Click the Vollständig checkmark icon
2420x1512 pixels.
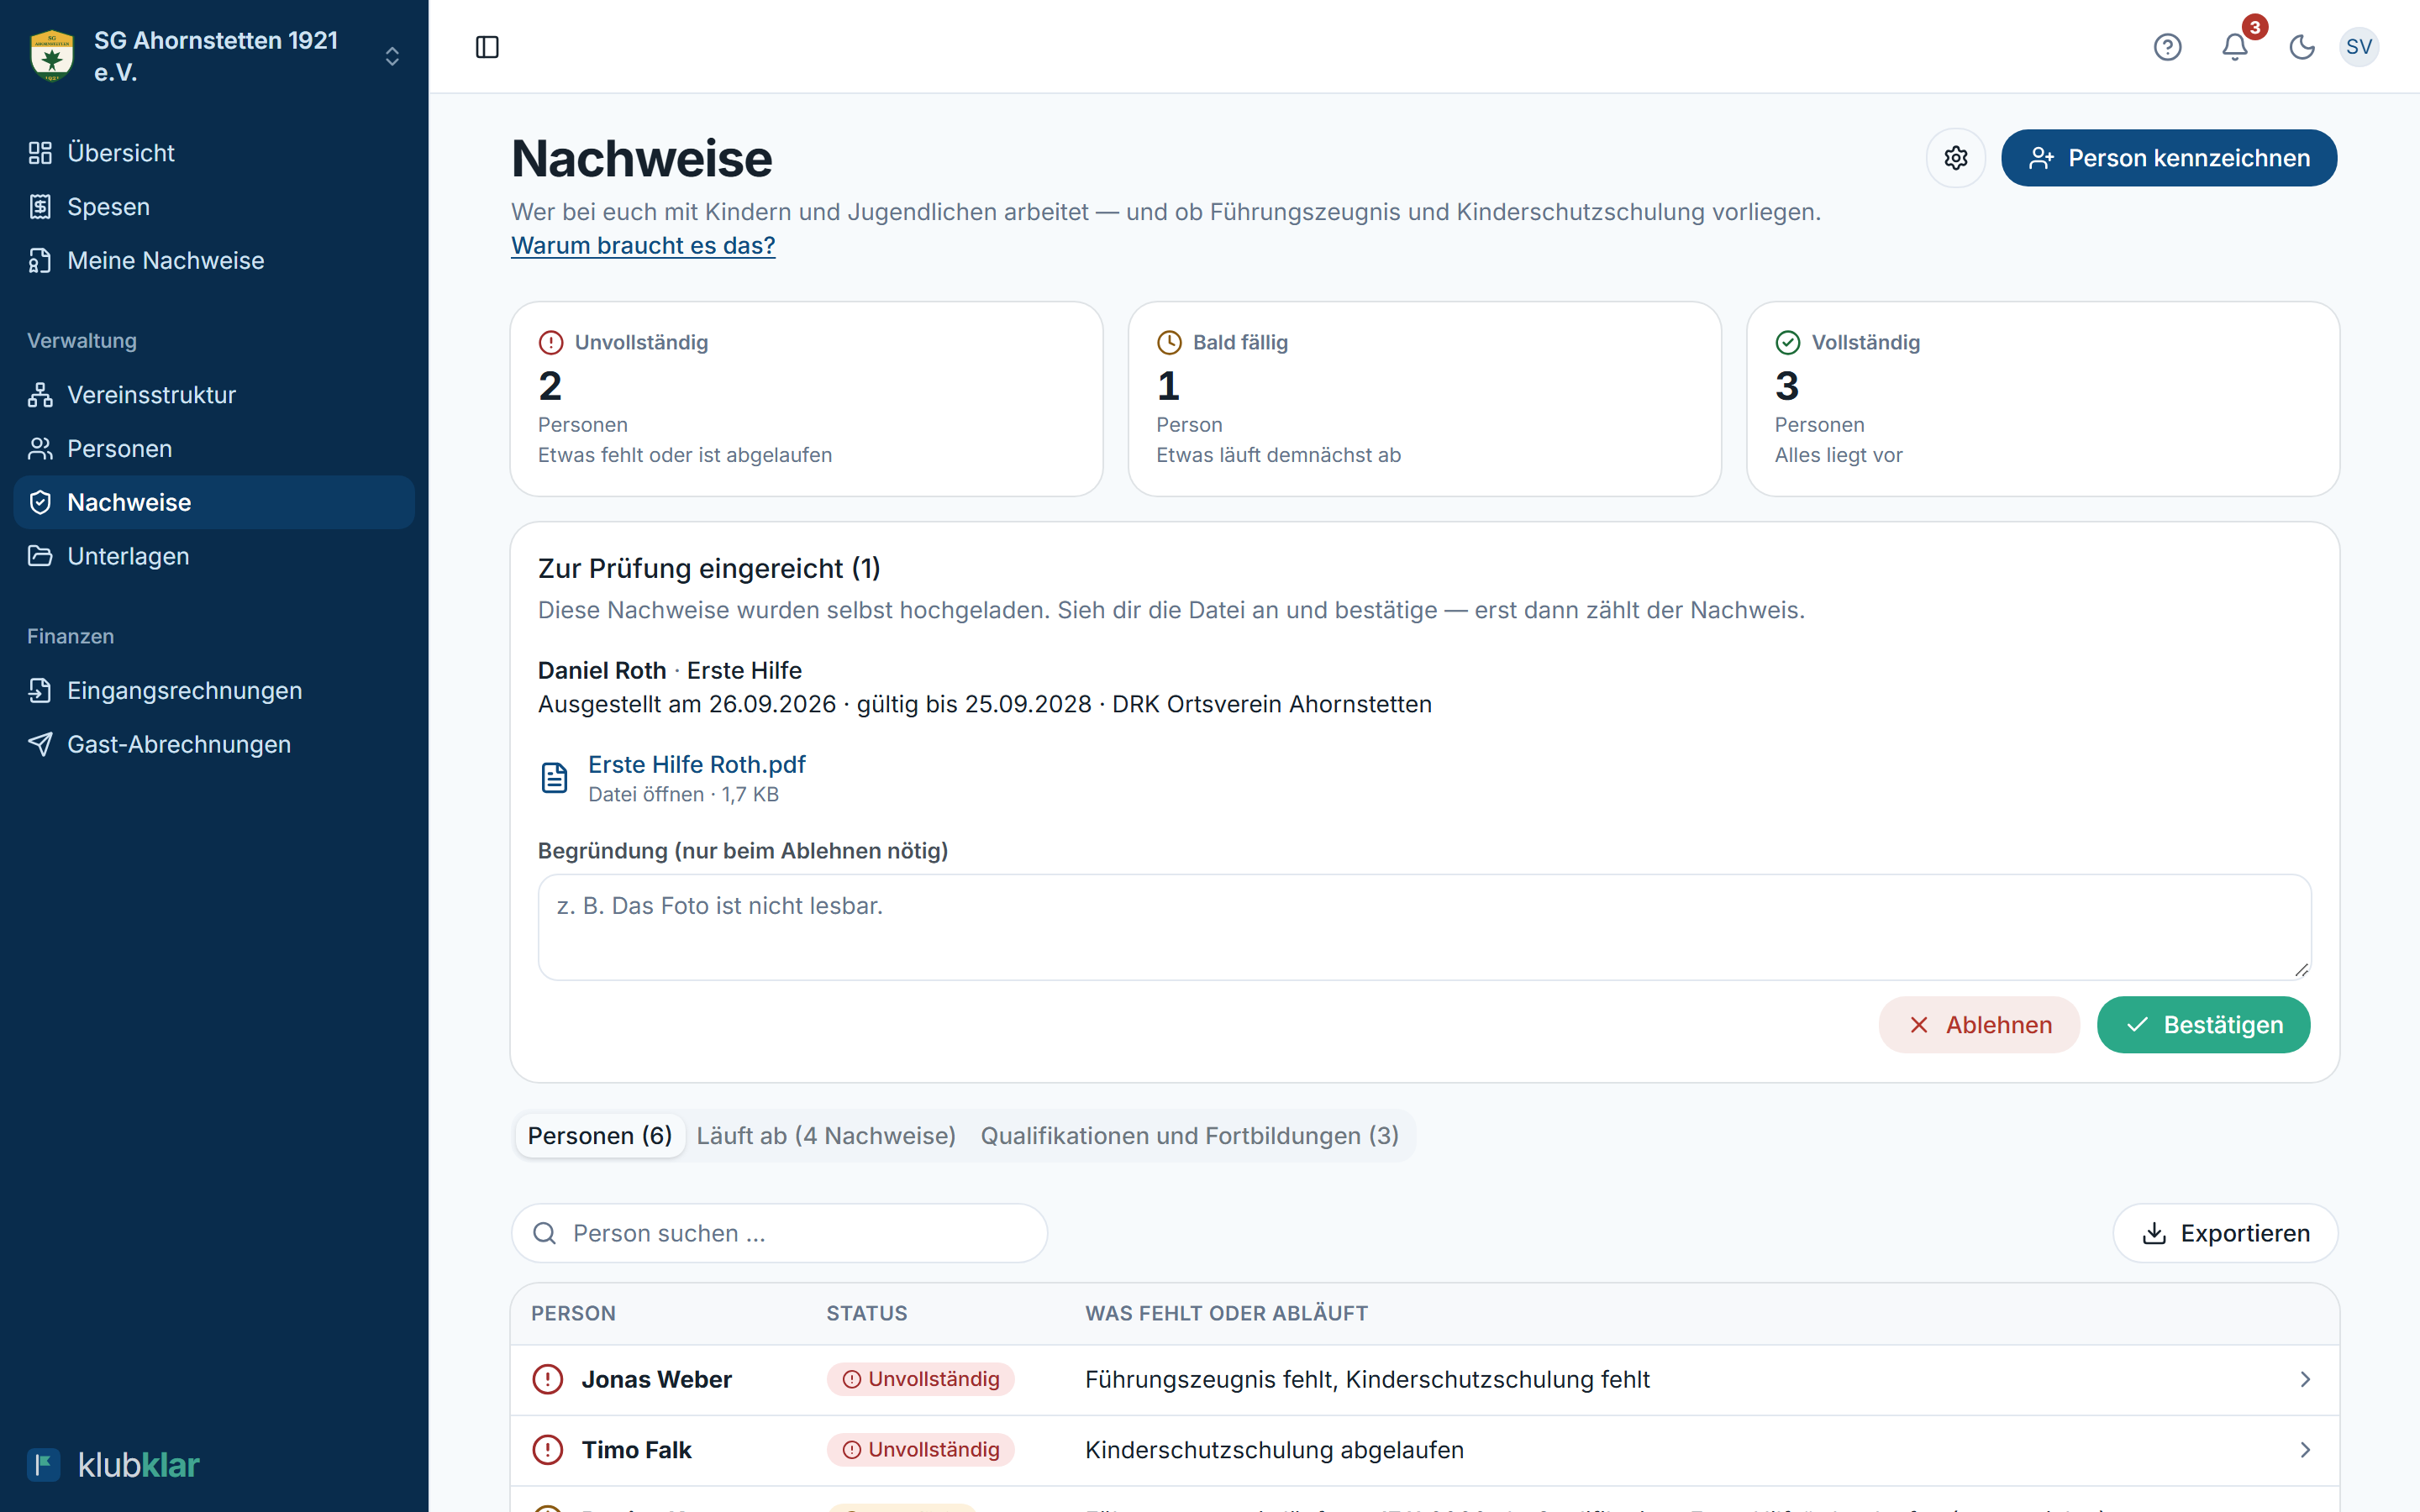[1787, 343]
